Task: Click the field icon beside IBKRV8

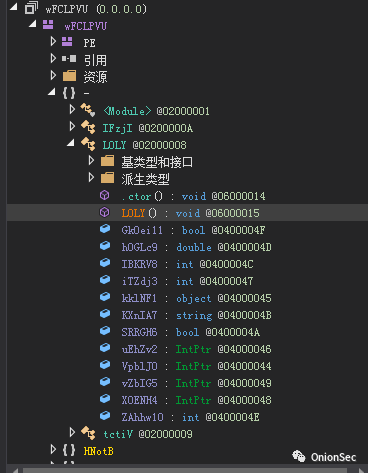Action: [x=105, y=263]
